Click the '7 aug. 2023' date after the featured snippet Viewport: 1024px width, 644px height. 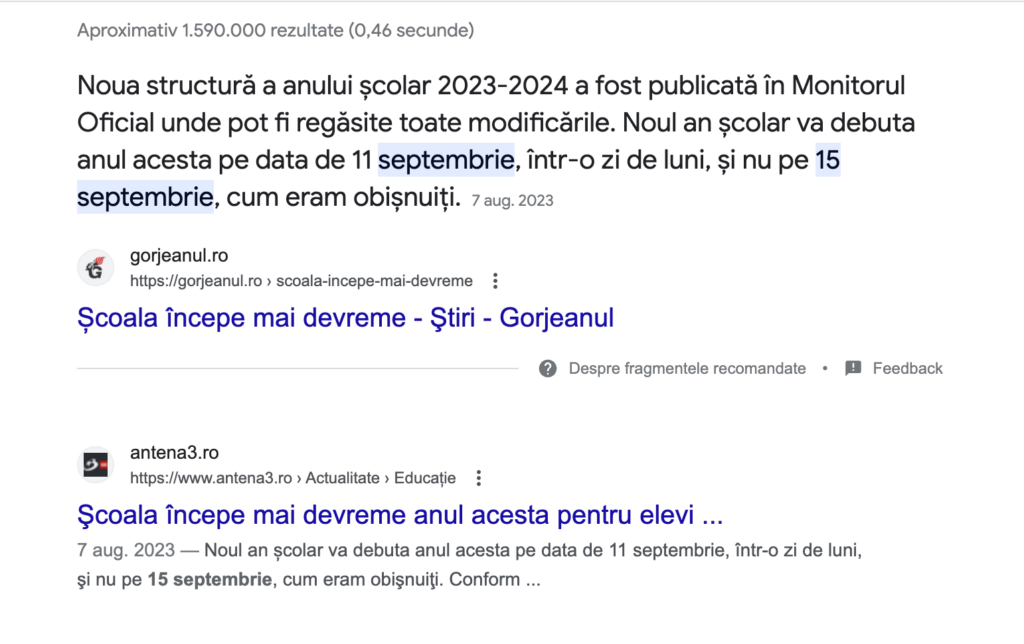click(x=512, y=201)
